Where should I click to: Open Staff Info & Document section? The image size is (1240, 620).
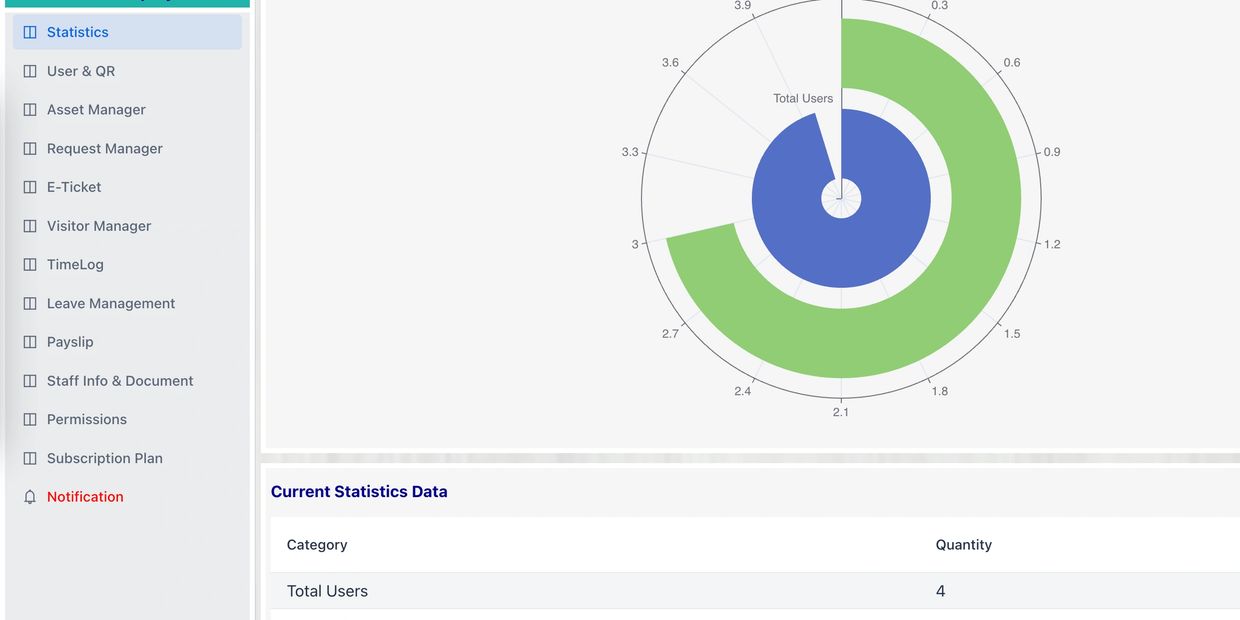click(x=120, y=381)
